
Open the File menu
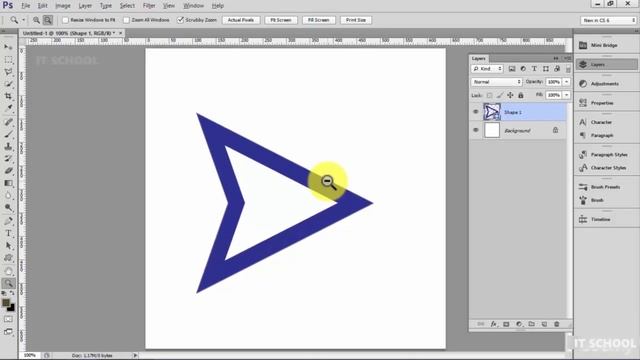25,6
